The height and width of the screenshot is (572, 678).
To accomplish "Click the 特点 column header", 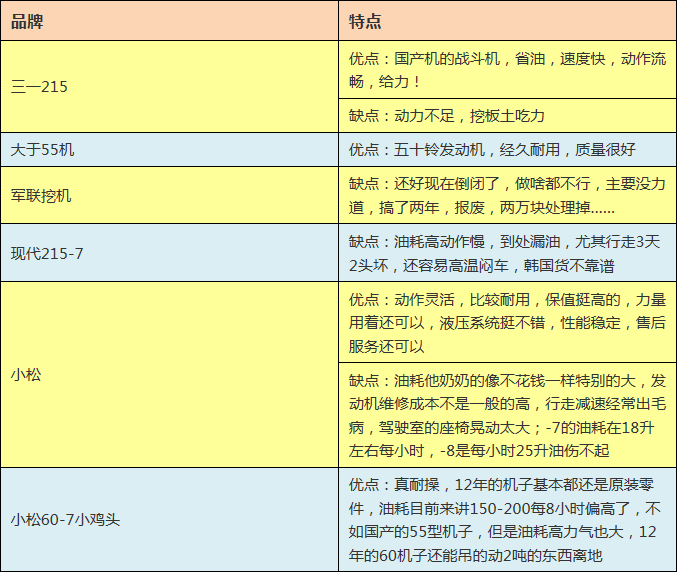I will point(365,21).
